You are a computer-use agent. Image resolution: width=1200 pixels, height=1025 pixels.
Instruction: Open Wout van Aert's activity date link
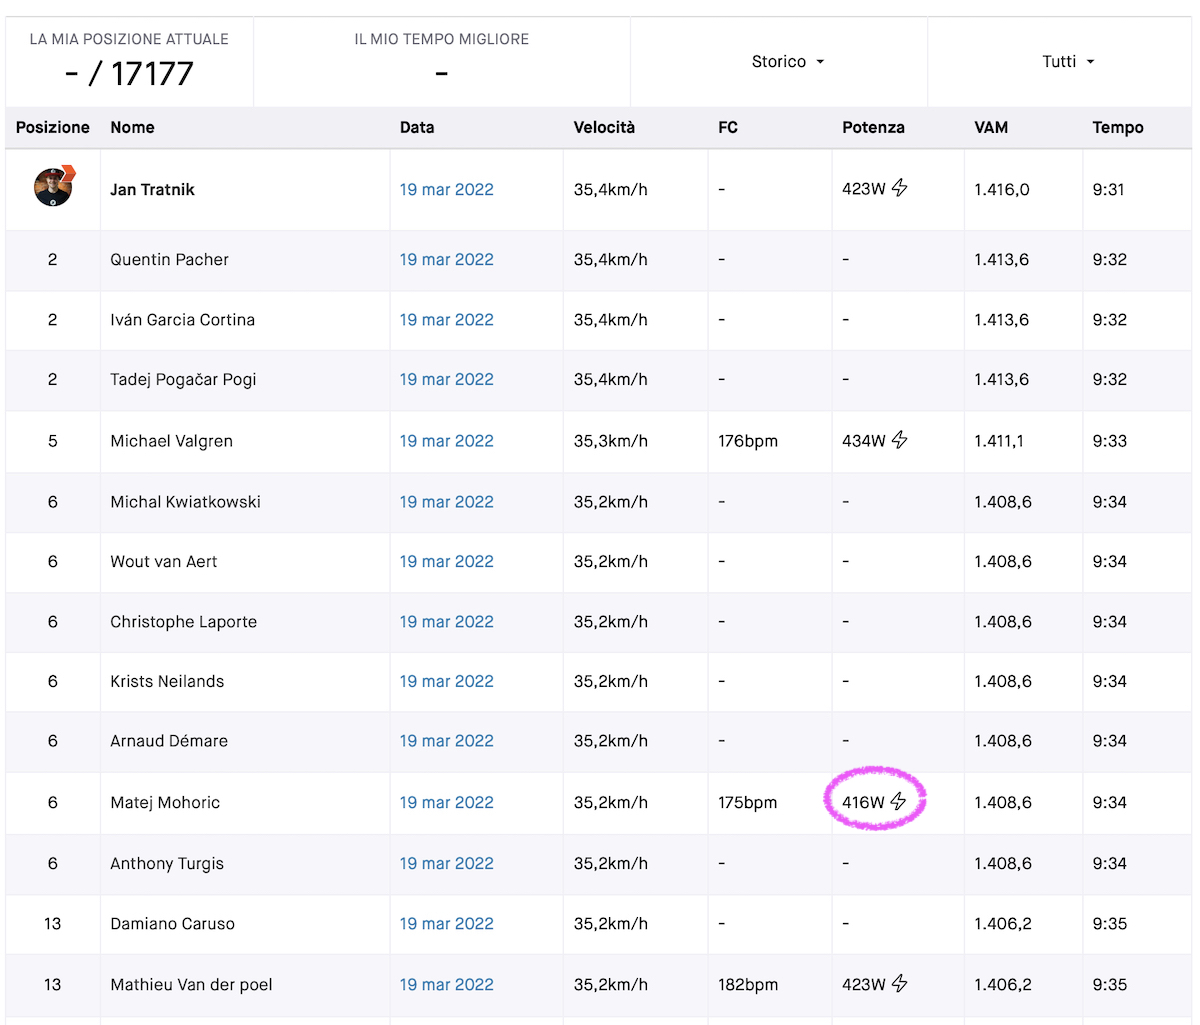click(447, 562)
